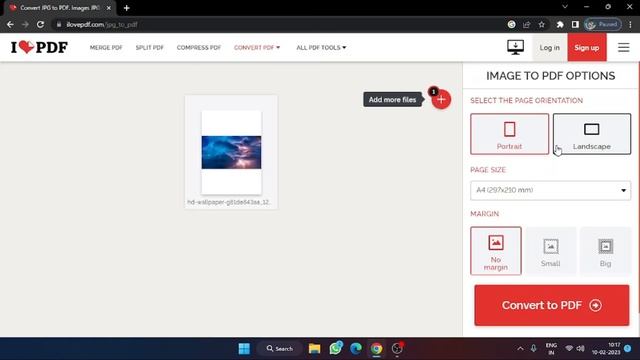The width and height of the screenshot is (640, 360).
Task: Open File Explorer from the taskbar
Action: (314, 349)
